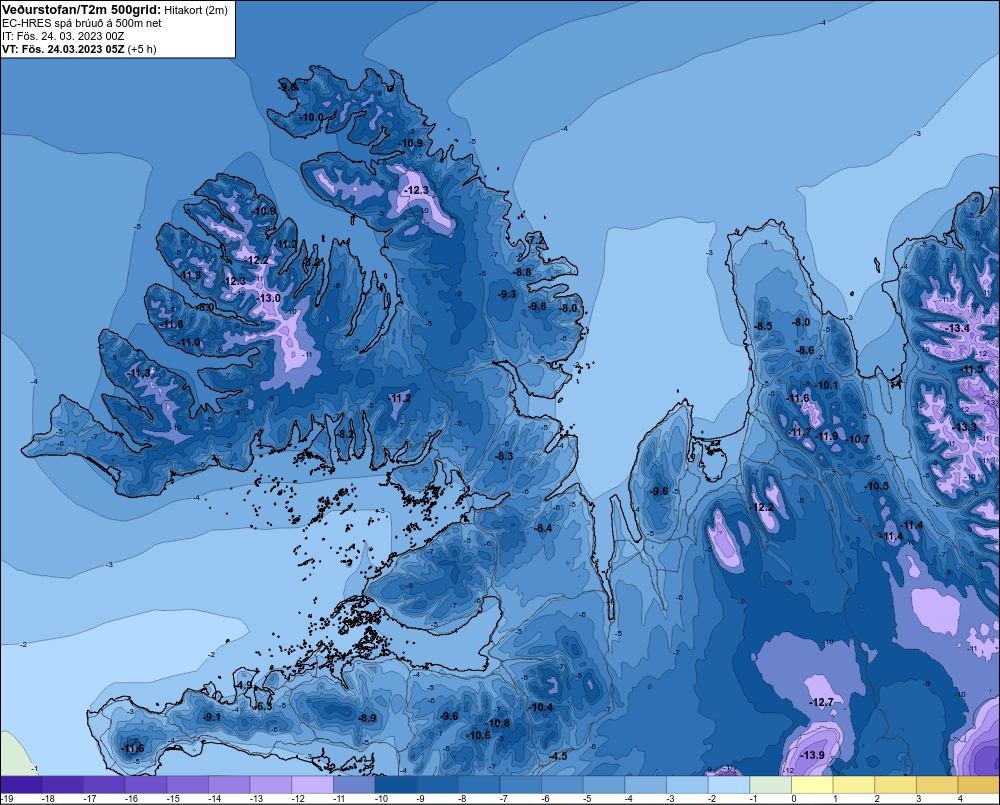
Task: Click legend swatch between -16 and -15 labels
Action: [x=145, y=785]
